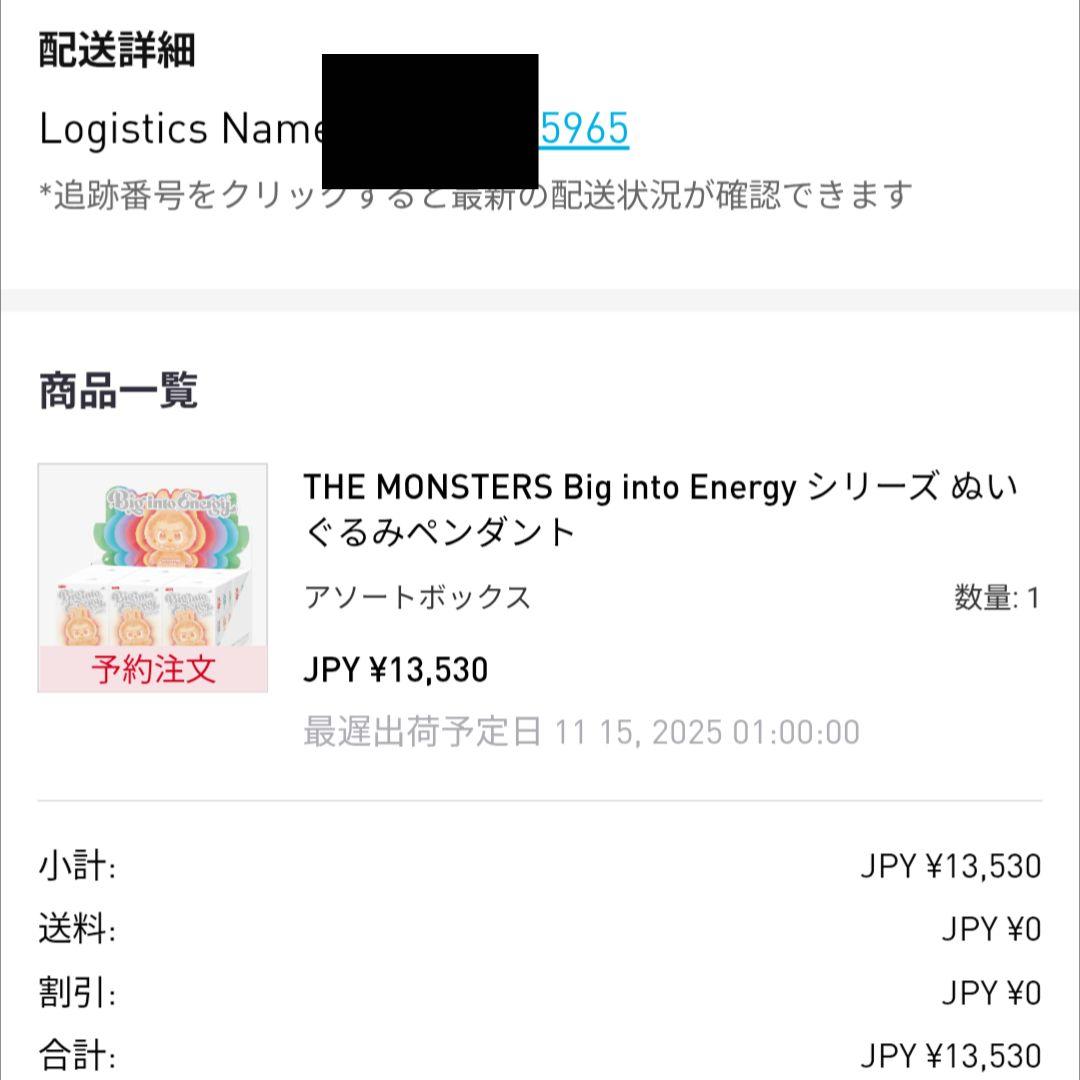Click the 予約注文 preorder badge
Screen dimensions: 1080x1080
150,672
